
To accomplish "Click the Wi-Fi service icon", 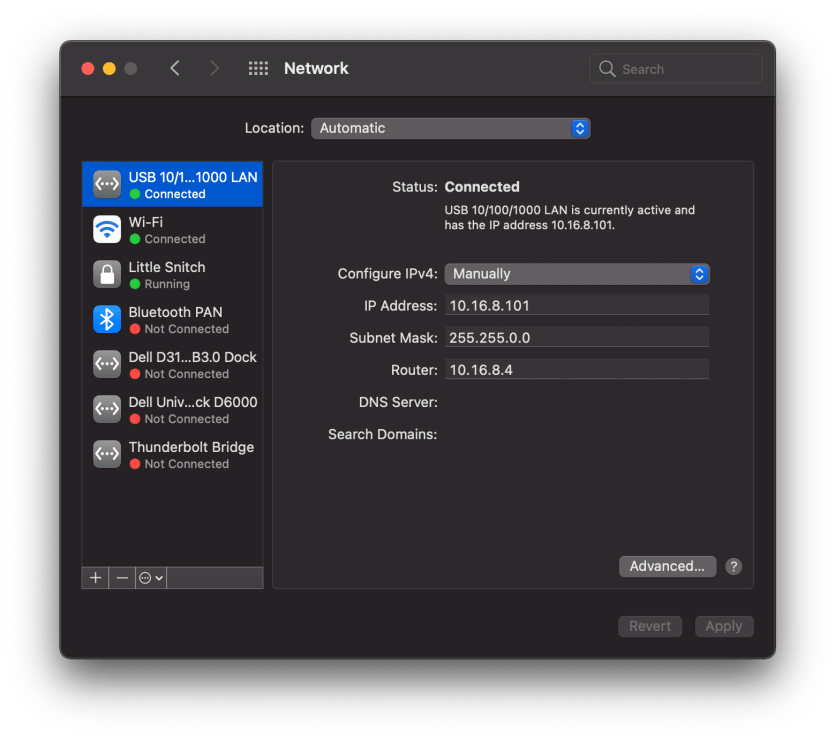I will (x=107, y=229).
